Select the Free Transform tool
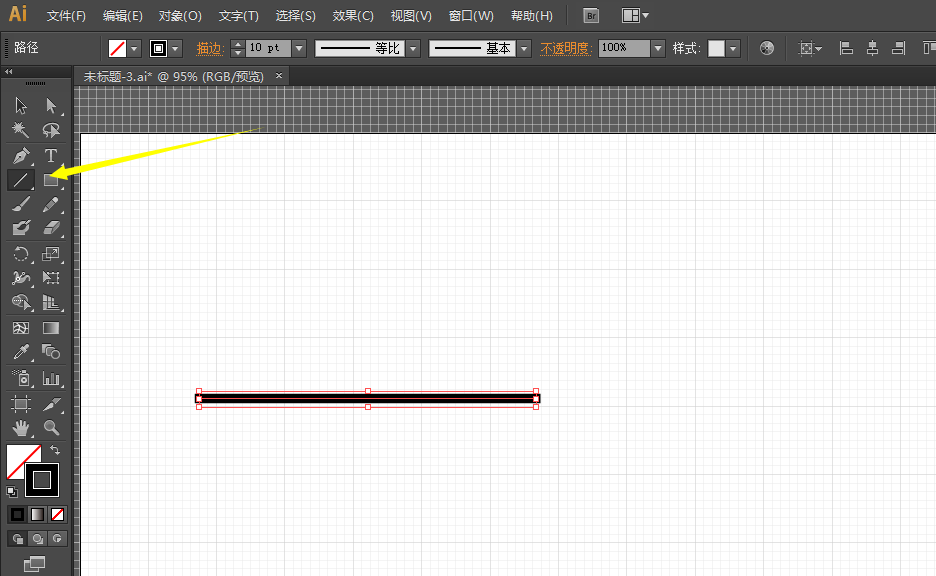Screen dimensions: 936x576 click(51, 278)
